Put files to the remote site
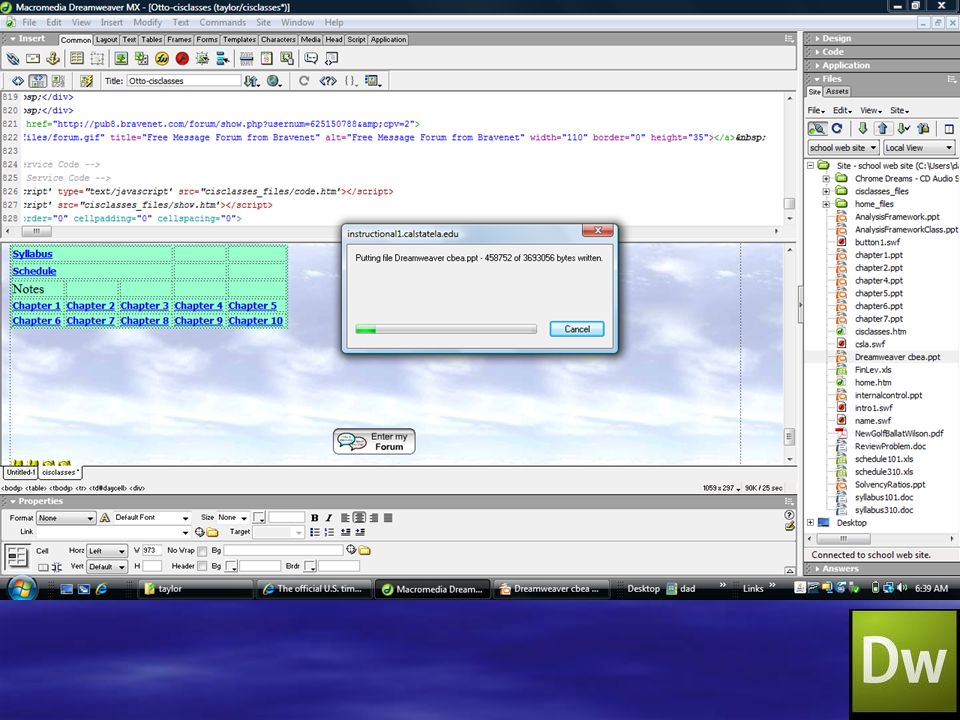 click(x=883, y=129)
